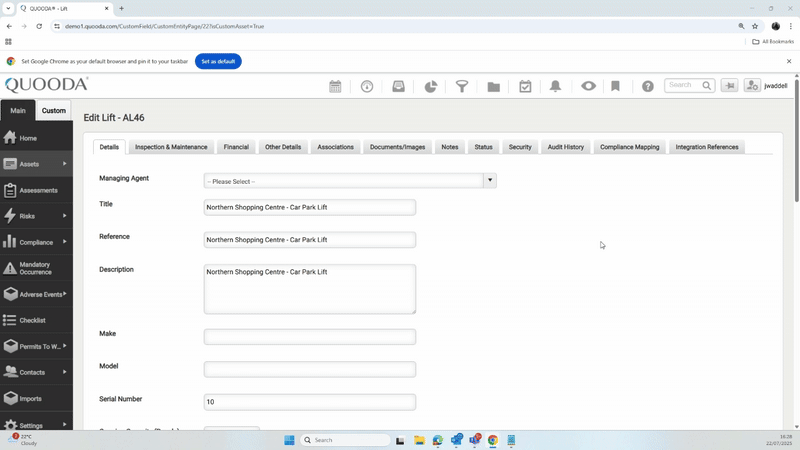
Task: Click into the Serial Number field
Action: 310,402
